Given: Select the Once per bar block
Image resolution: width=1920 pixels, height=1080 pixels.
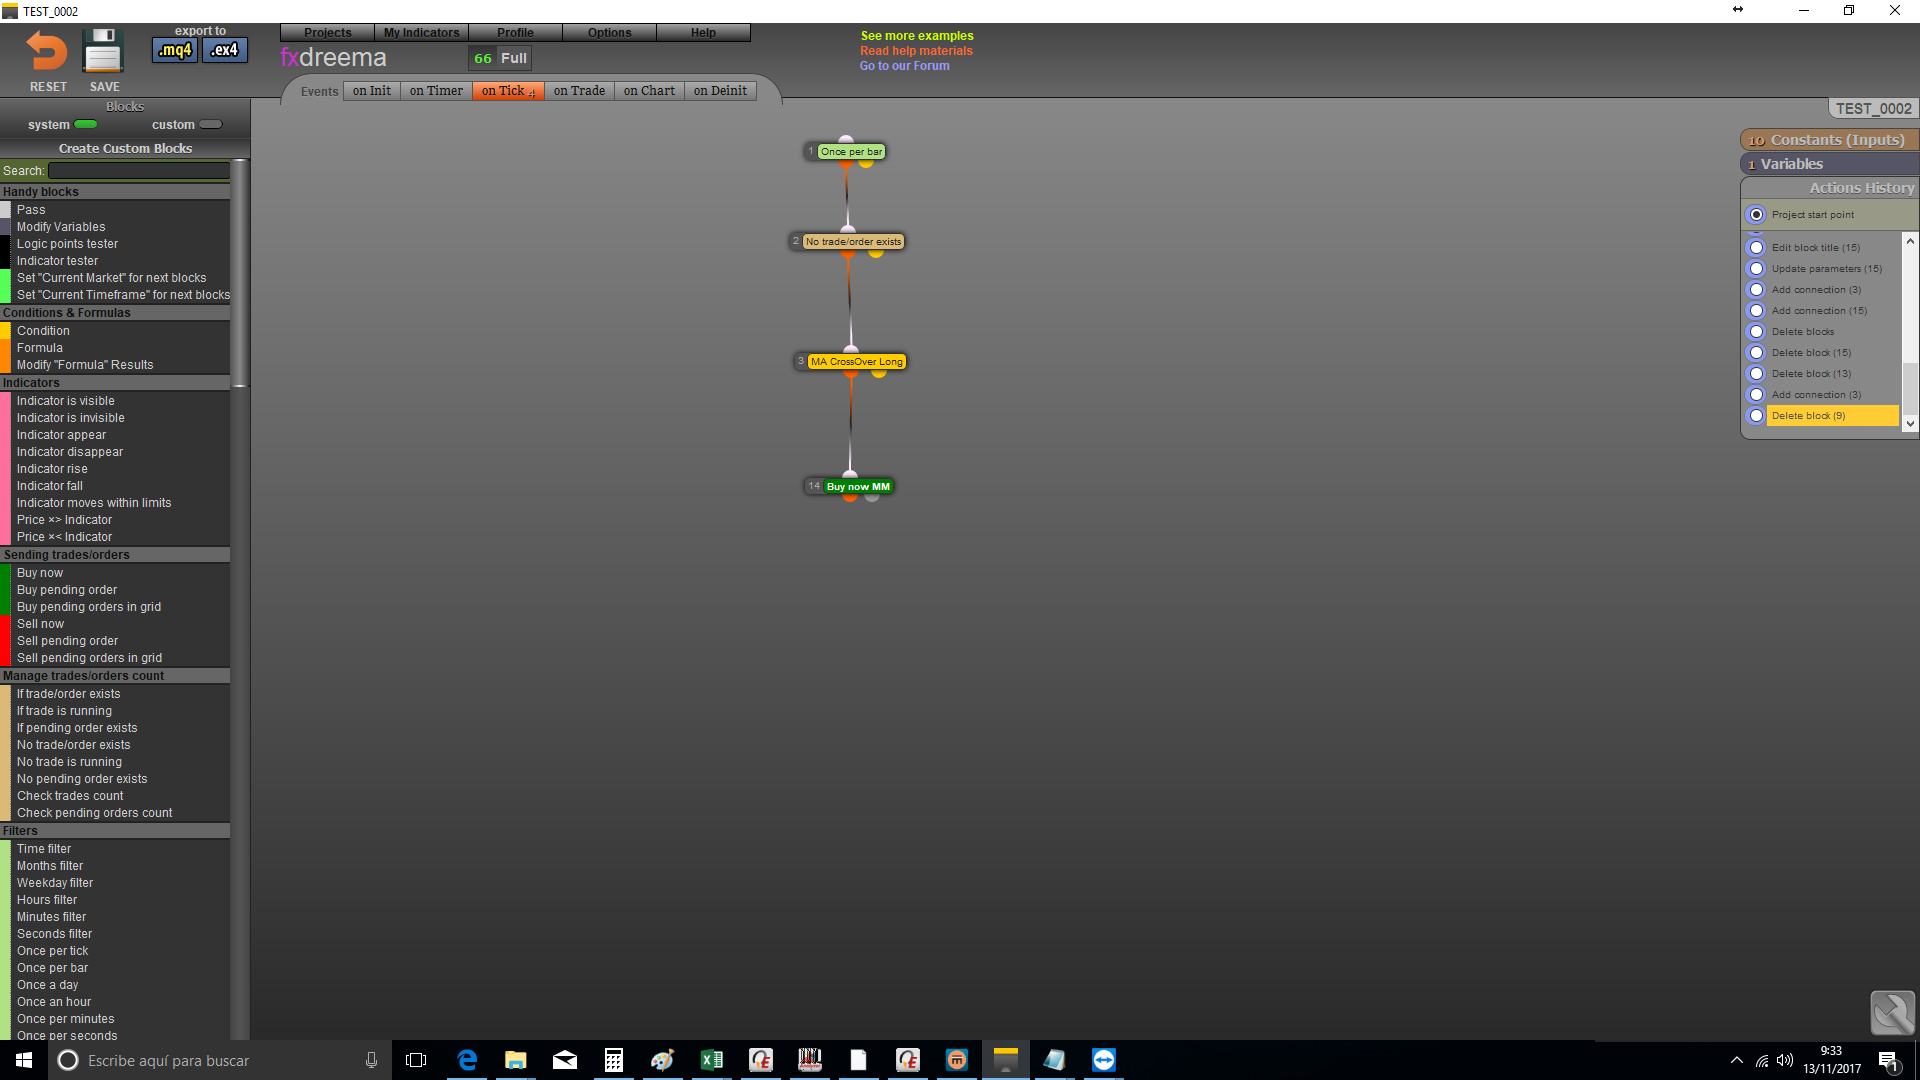Looking at the screenshot, I should point(851,152).
